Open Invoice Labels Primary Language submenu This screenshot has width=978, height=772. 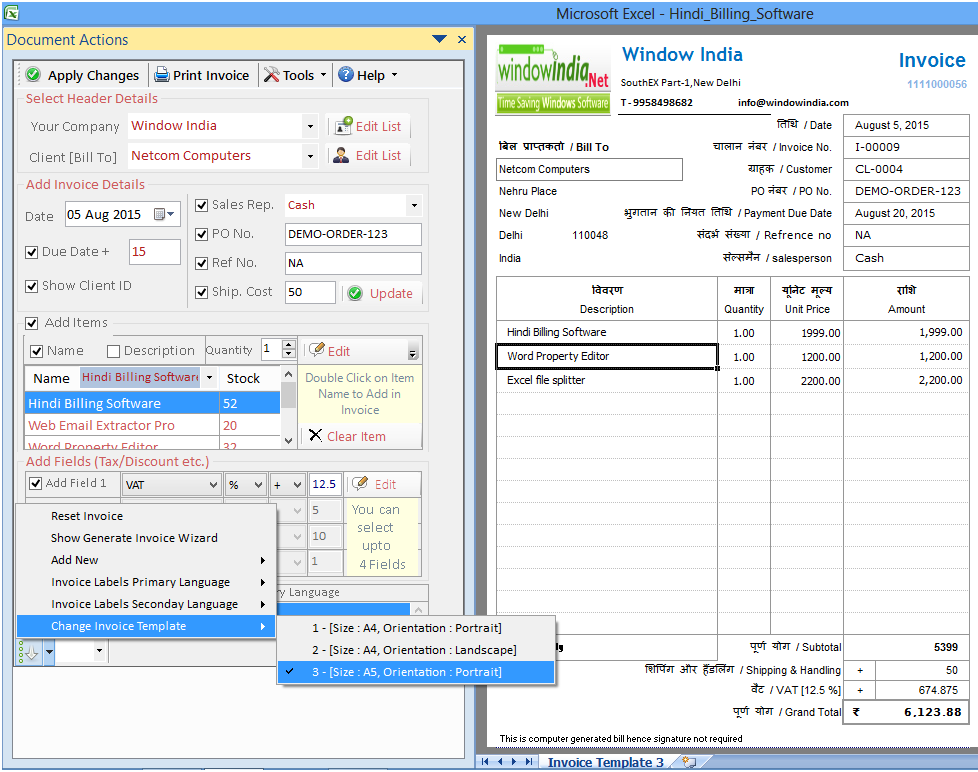pos(146,582)
